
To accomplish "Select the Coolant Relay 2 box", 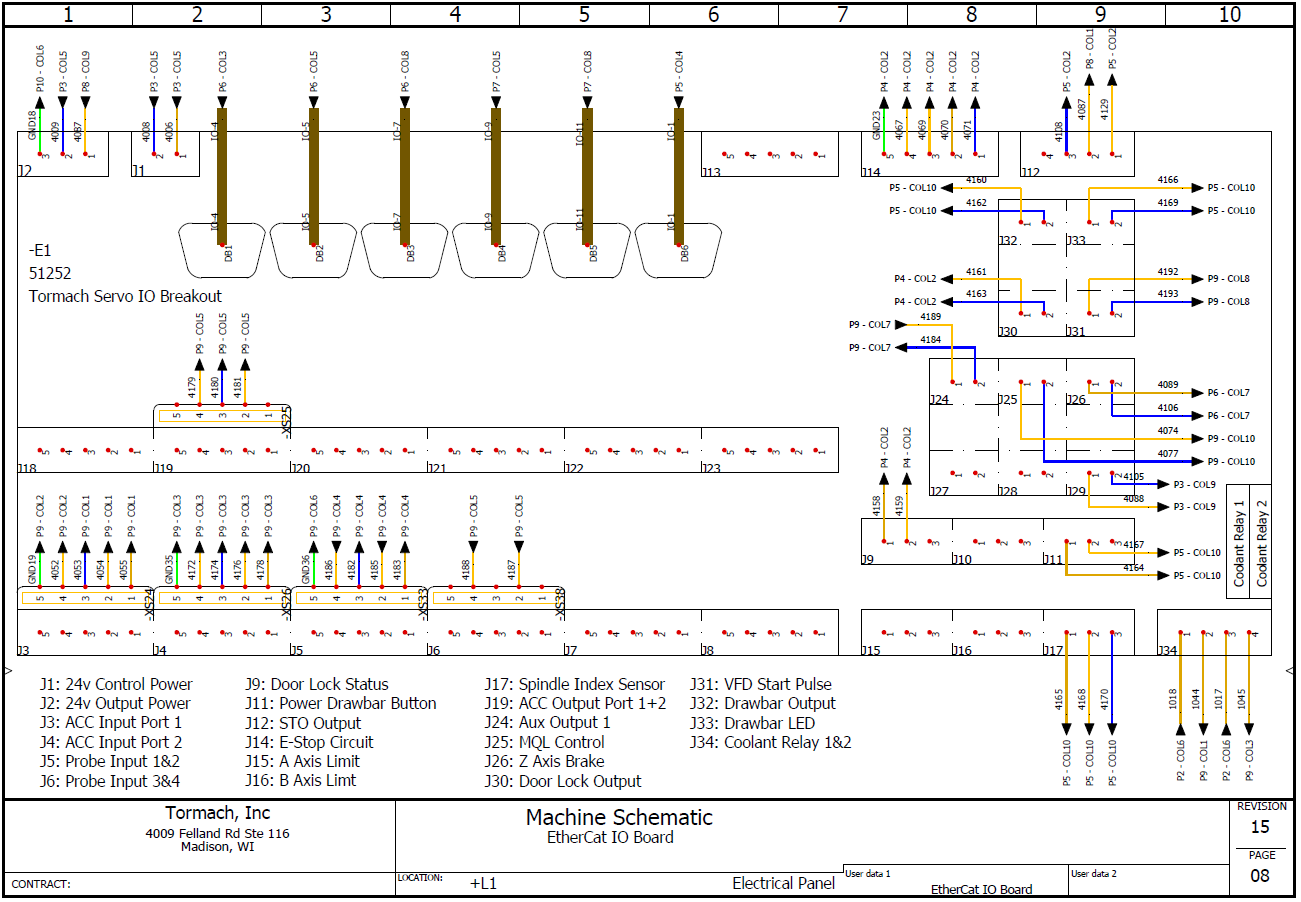I will [x=1262, y=543].
